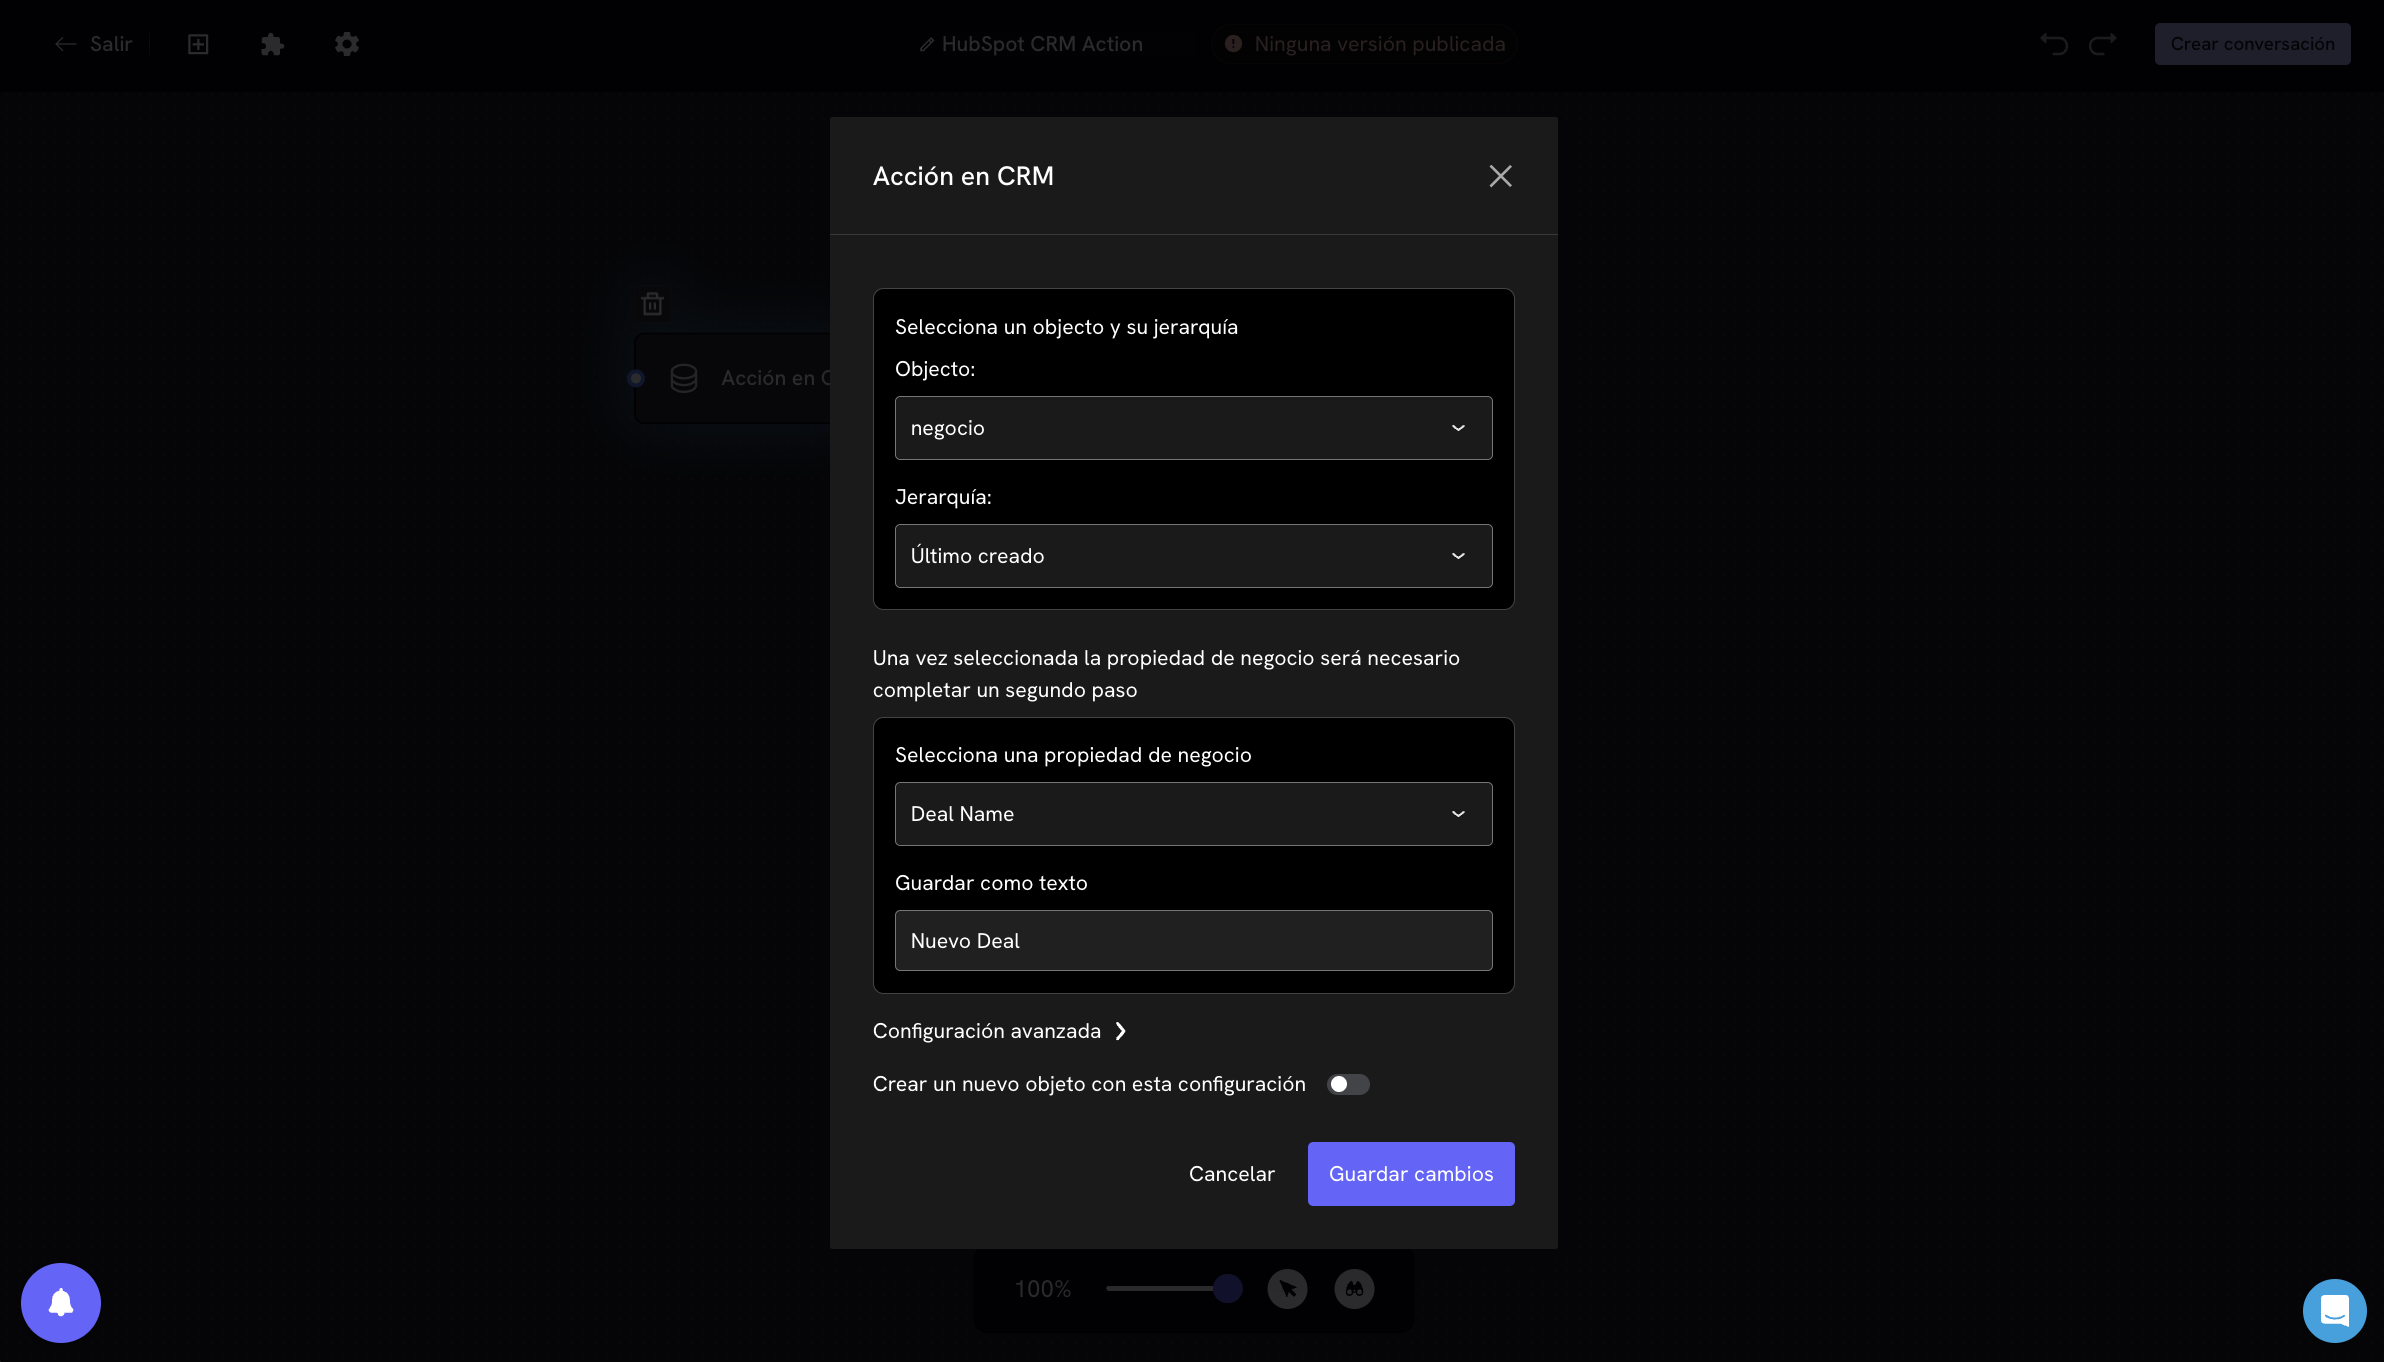Click the Cancelar button
The width and height of the screenshot is (2384, 1362).
(x=1231, y=1174)
